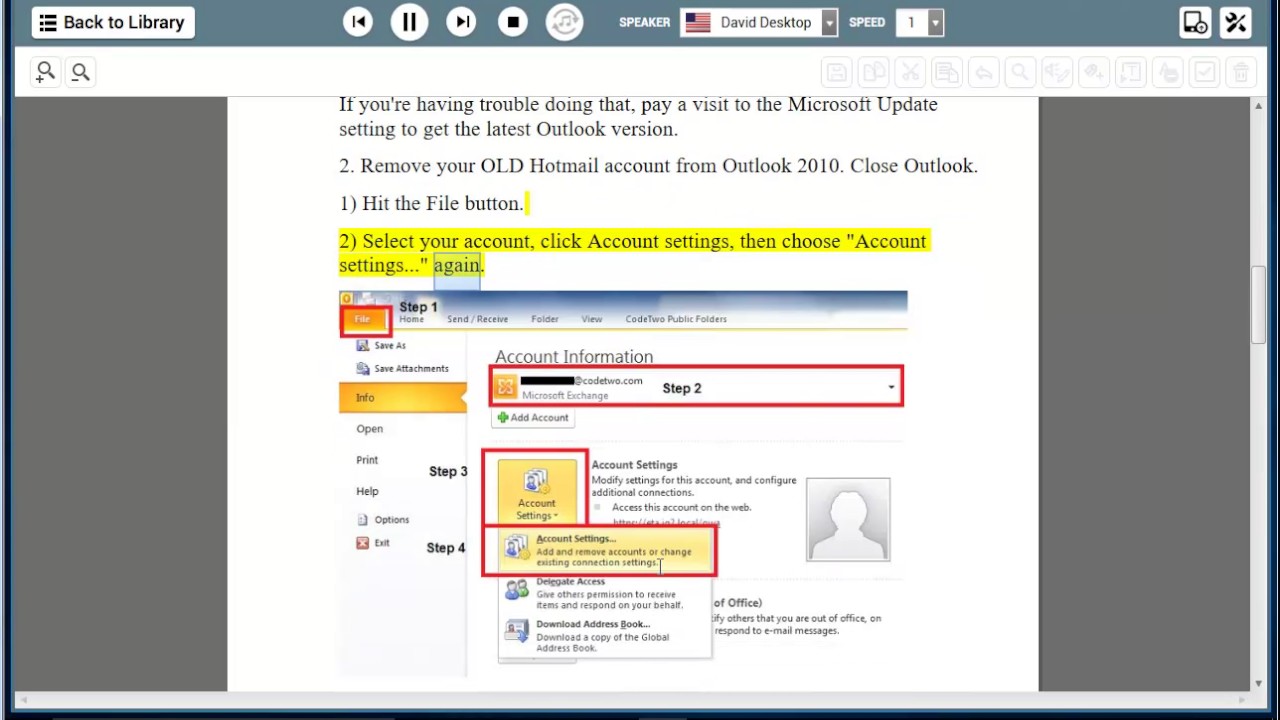Open the tools and settings icon
Screen dimensions: 1280x720
tap(1236, 22)
